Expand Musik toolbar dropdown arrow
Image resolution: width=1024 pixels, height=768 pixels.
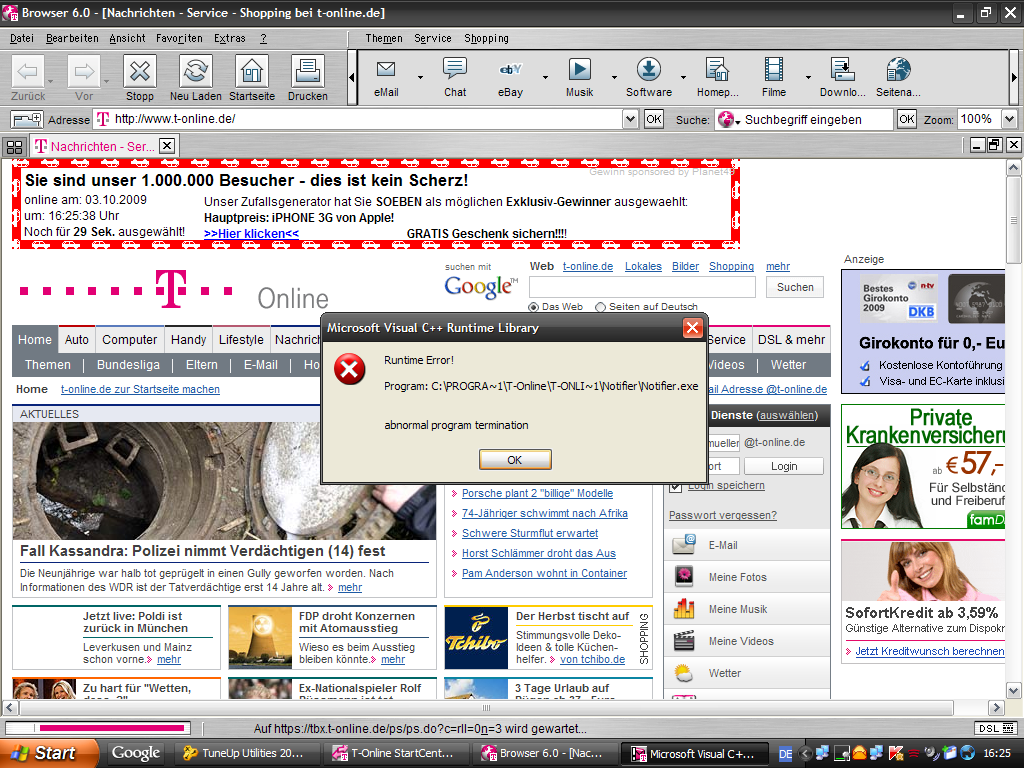[x=614, y=77]
